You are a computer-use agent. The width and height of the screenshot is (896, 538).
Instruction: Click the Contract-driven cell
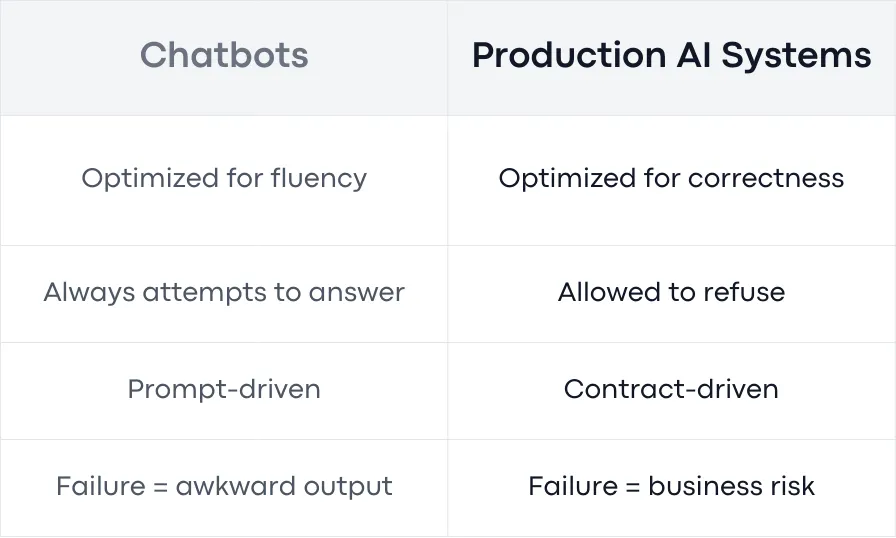pyautogui.click(x=671, y=390)
